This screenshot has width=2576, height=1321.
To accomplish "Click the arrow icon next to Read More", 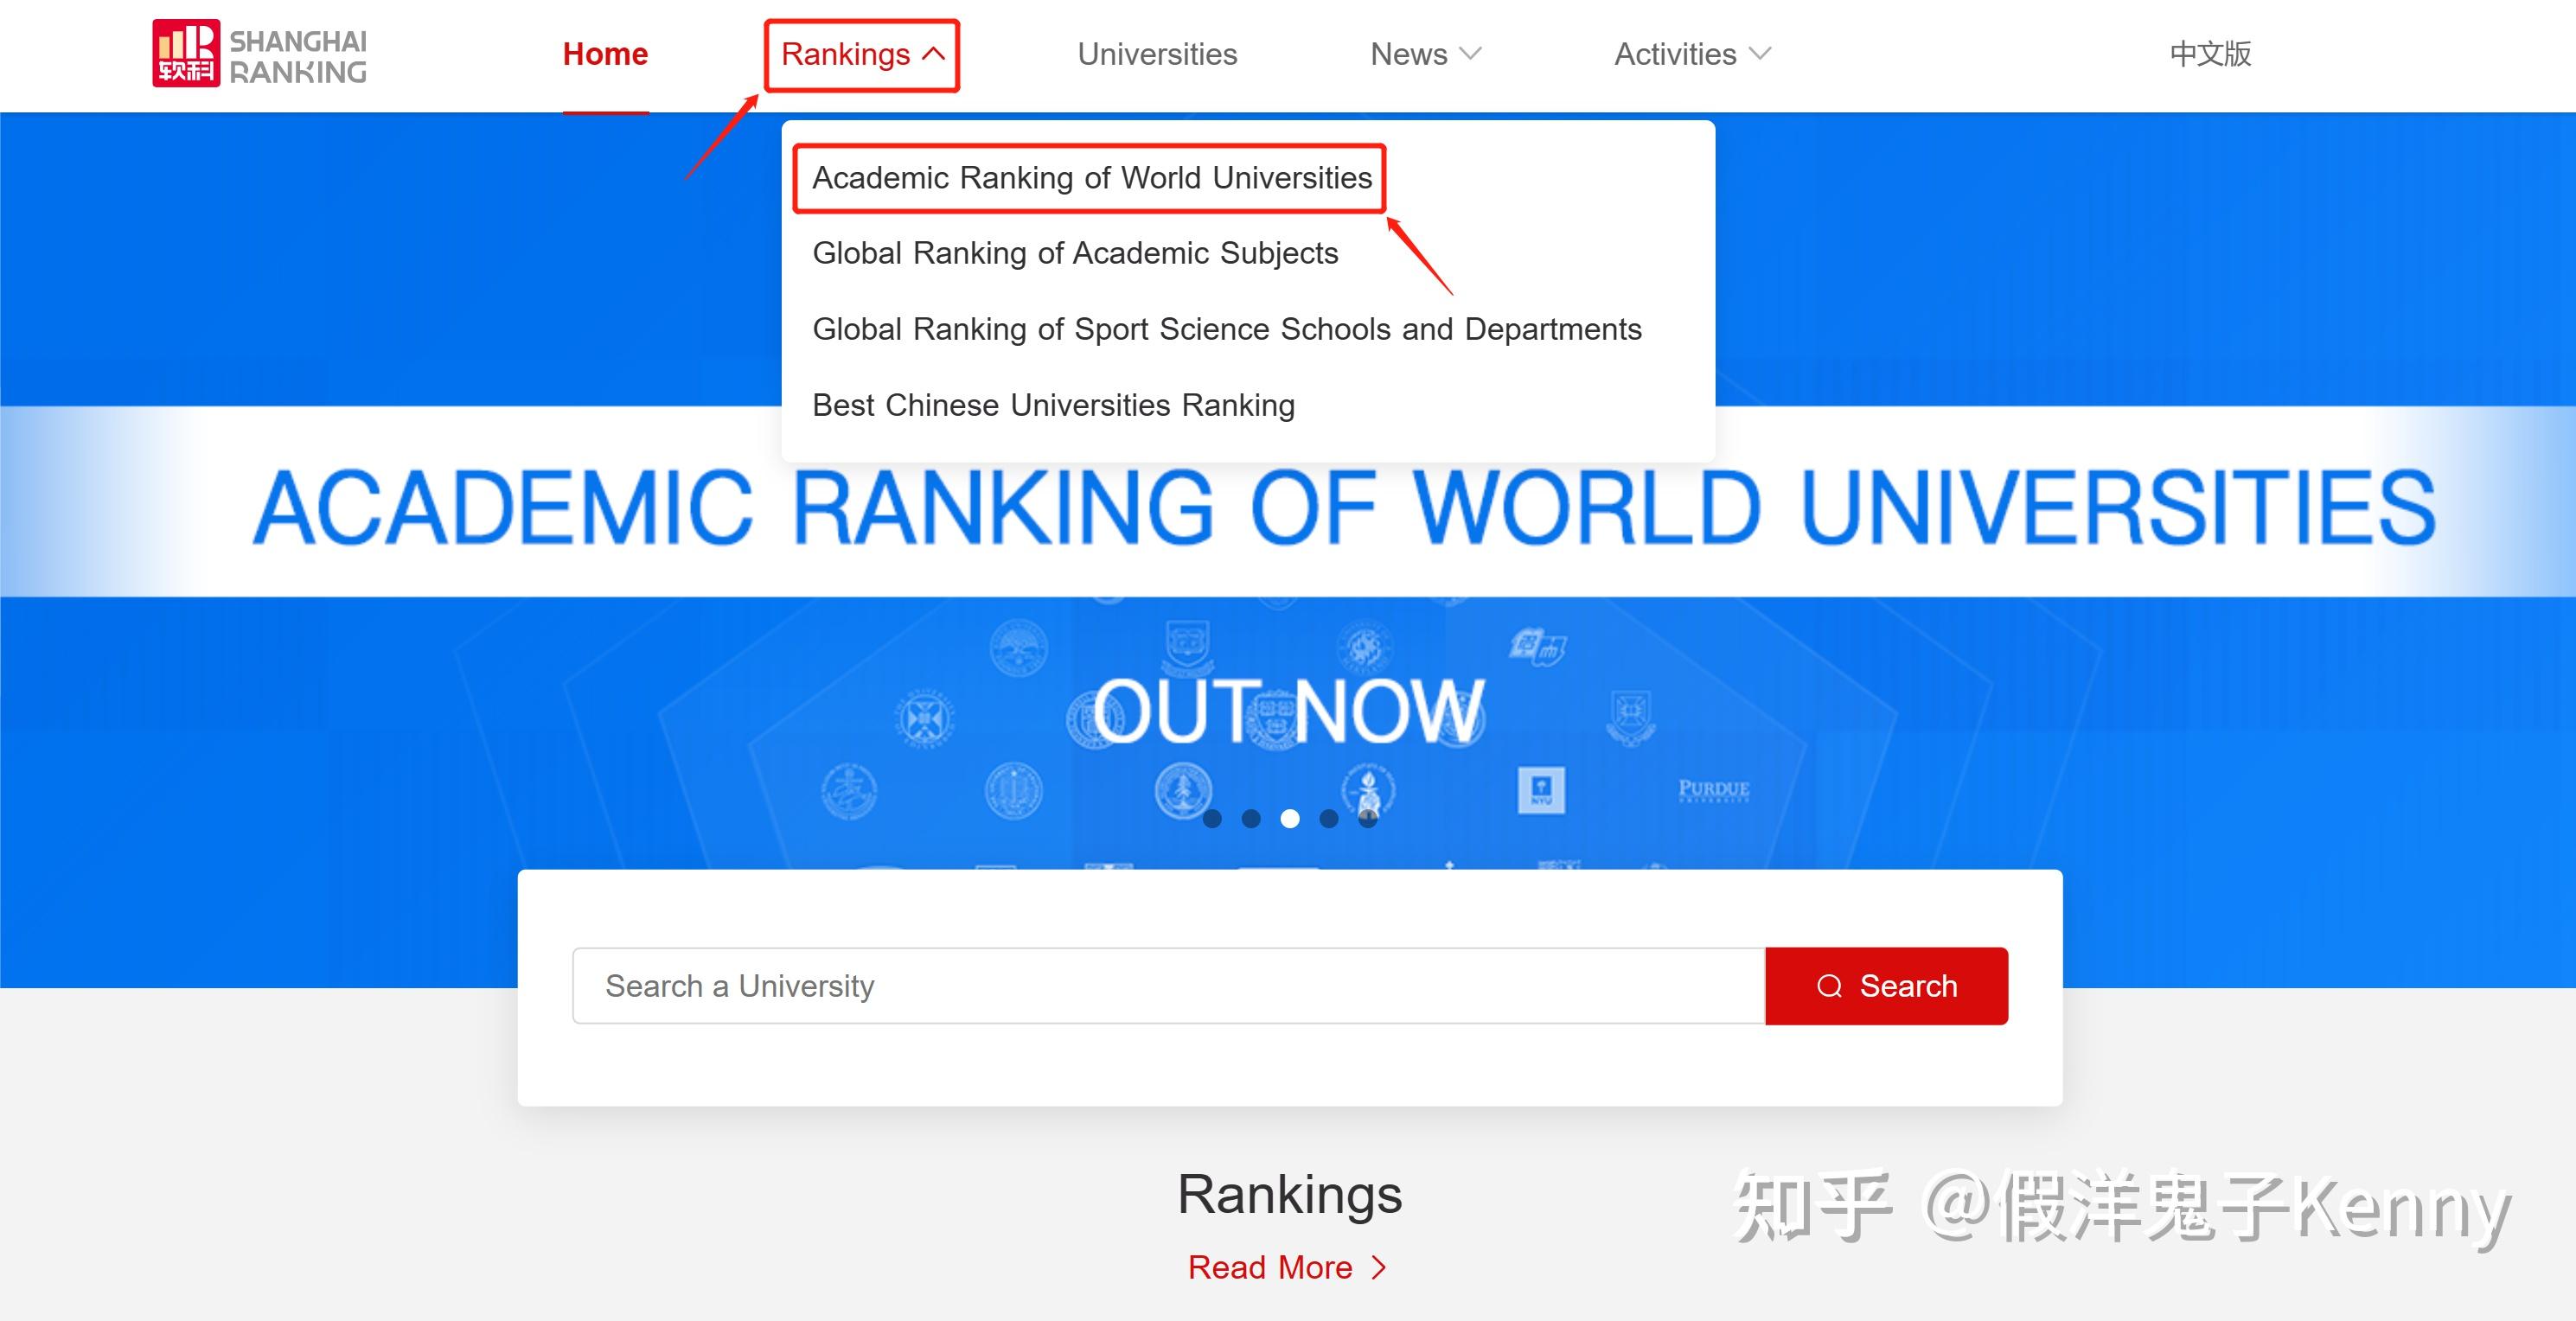I will click(x=1377, y=1267).
